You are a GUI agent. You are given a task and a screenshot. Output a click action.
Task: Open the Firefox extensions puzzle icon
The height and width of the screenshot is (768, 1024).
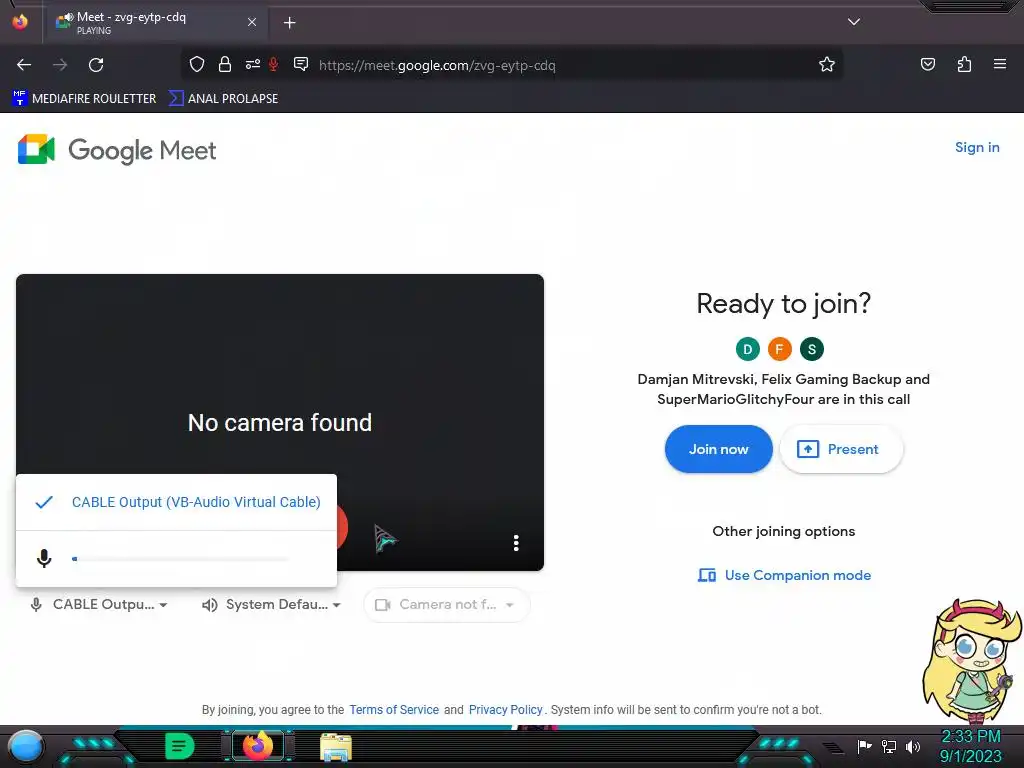964,64
